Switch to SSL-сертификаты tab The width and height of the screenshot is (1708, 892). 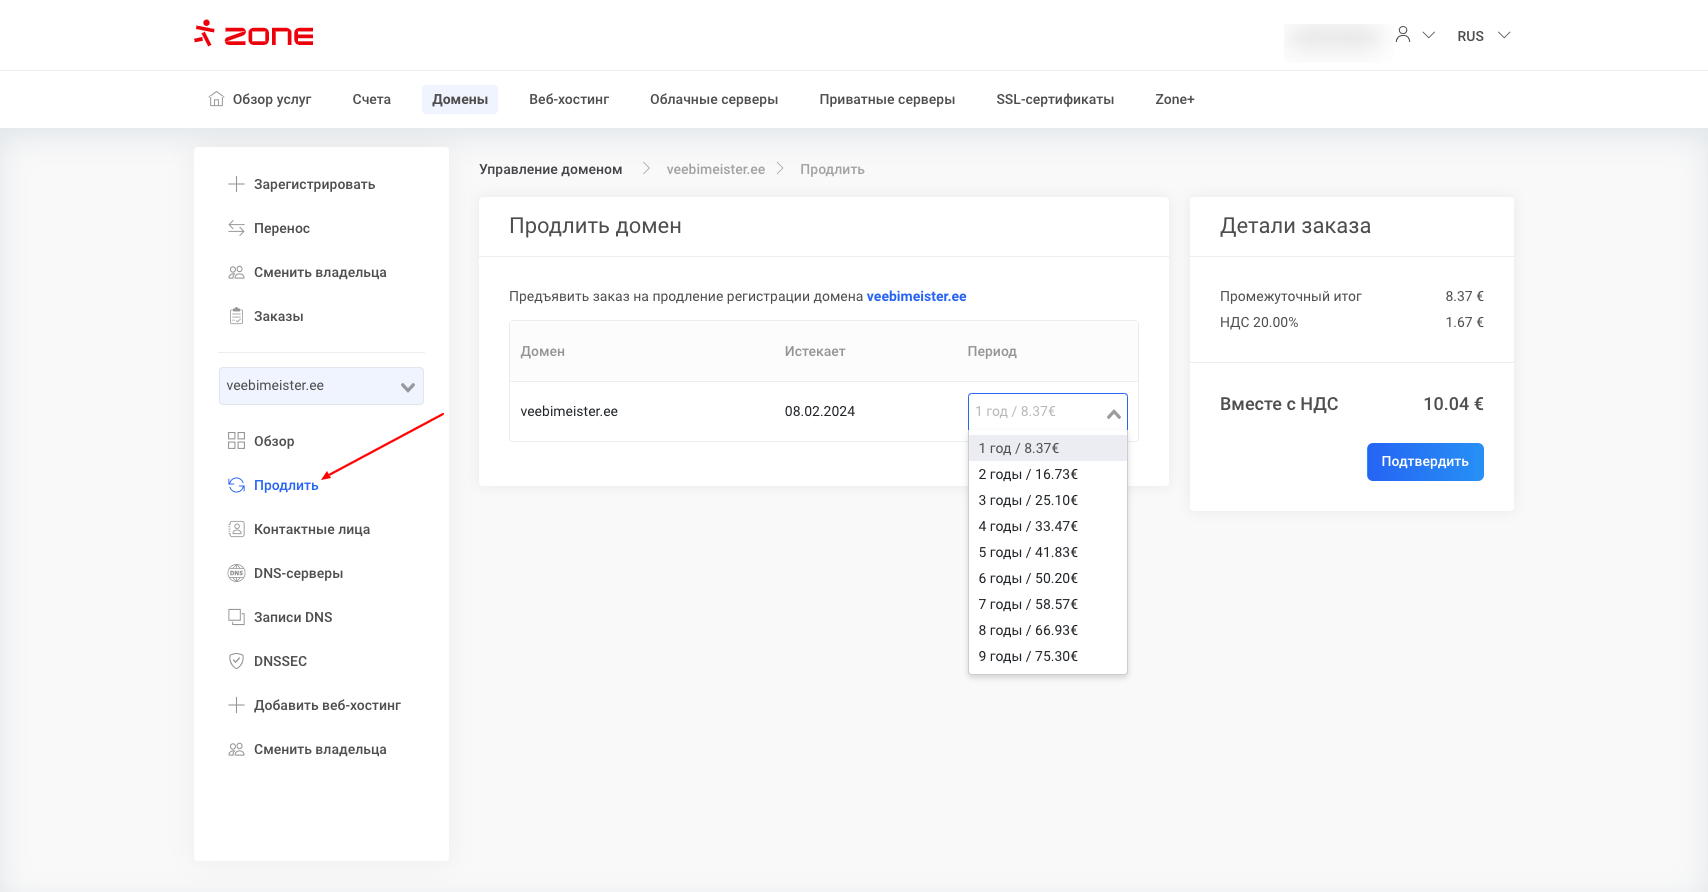(1054, 99)
